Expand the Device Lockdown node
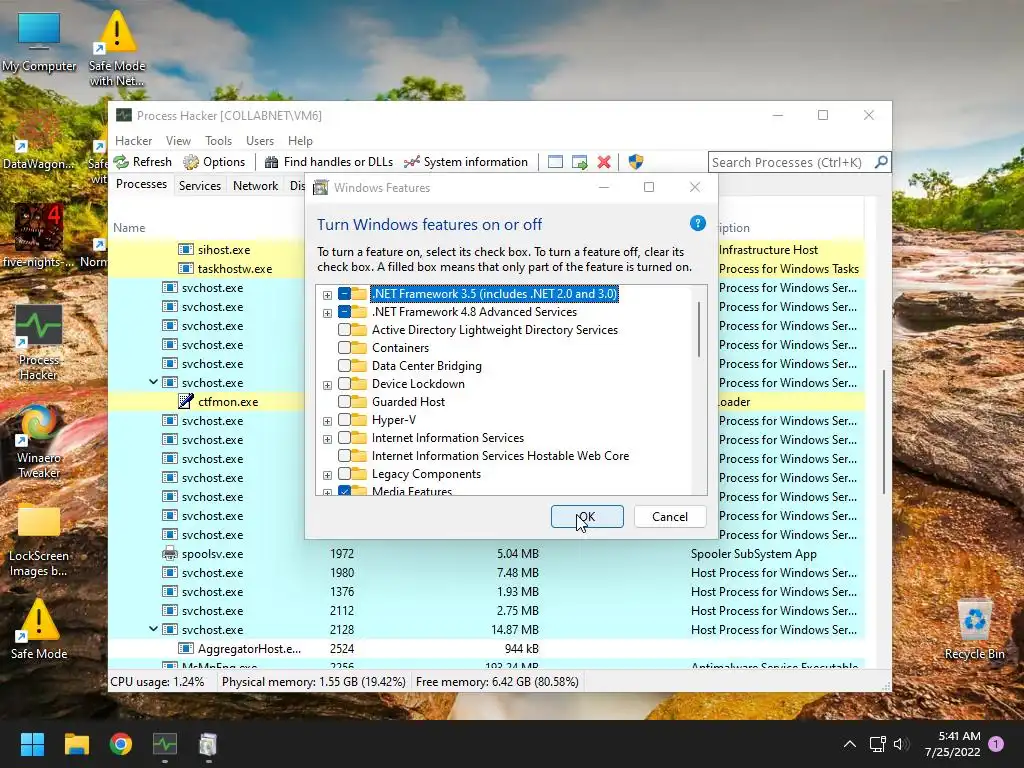Viewport: 1024px width, 768px height. (327, 385)
